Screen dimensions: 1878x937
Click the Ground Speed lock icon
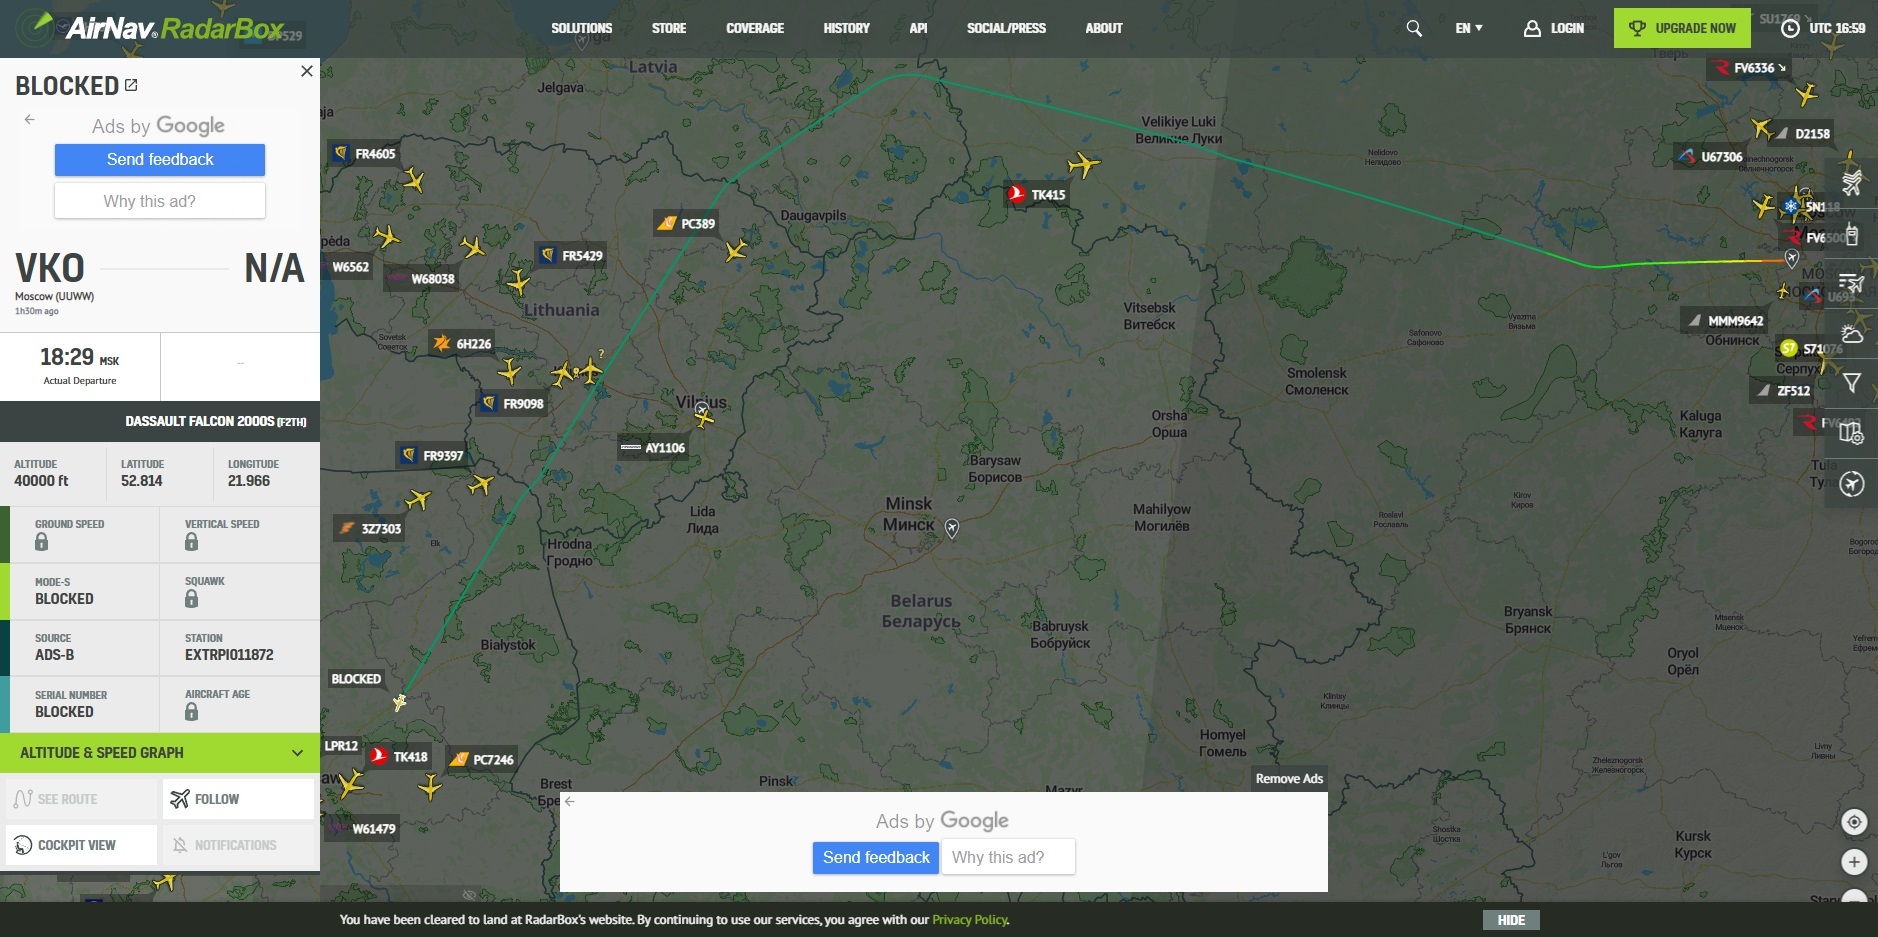pos(41,541)
